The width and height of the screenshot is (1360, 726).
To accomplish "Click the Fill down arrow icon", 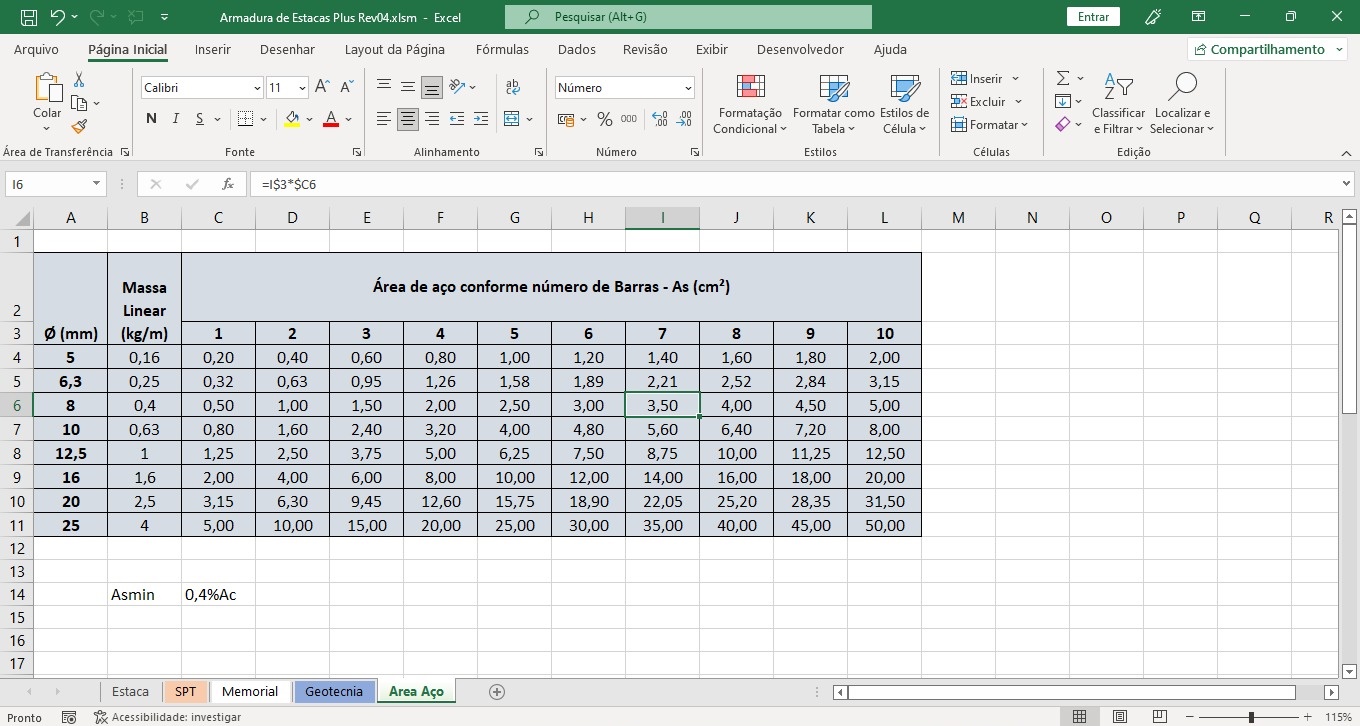I will [1063, 101].
